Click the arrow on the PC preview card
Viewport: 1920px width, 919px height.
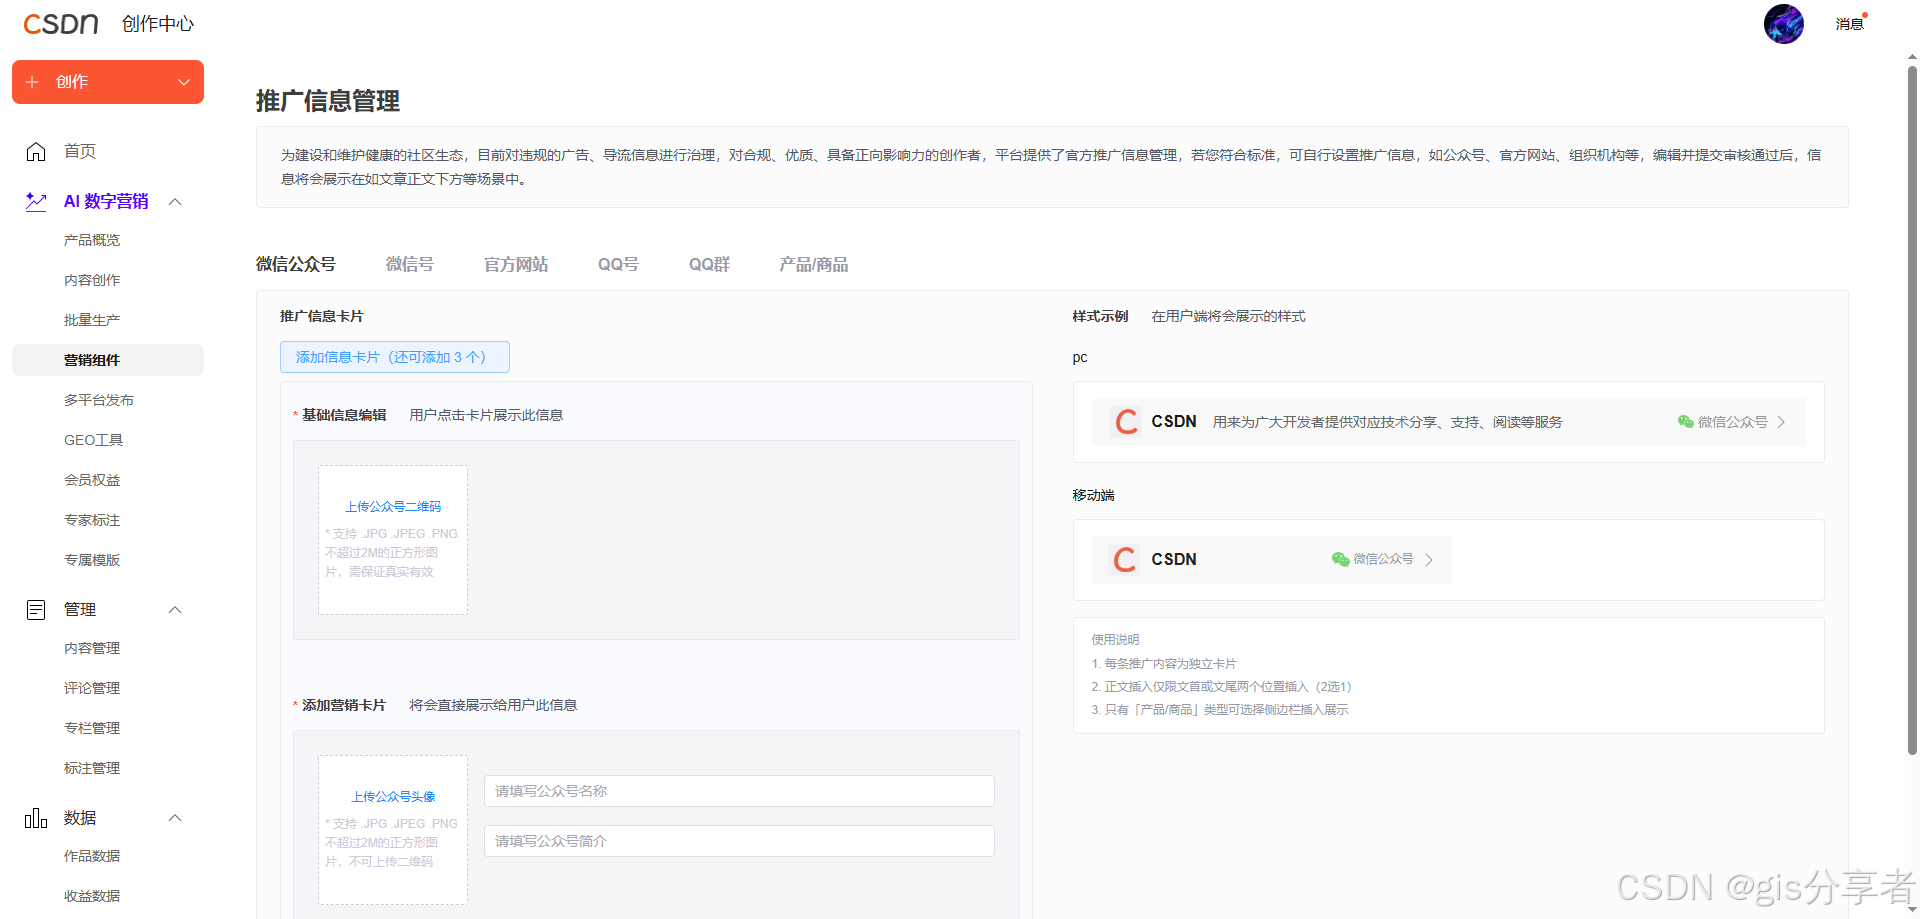[x=1781, y=422]
